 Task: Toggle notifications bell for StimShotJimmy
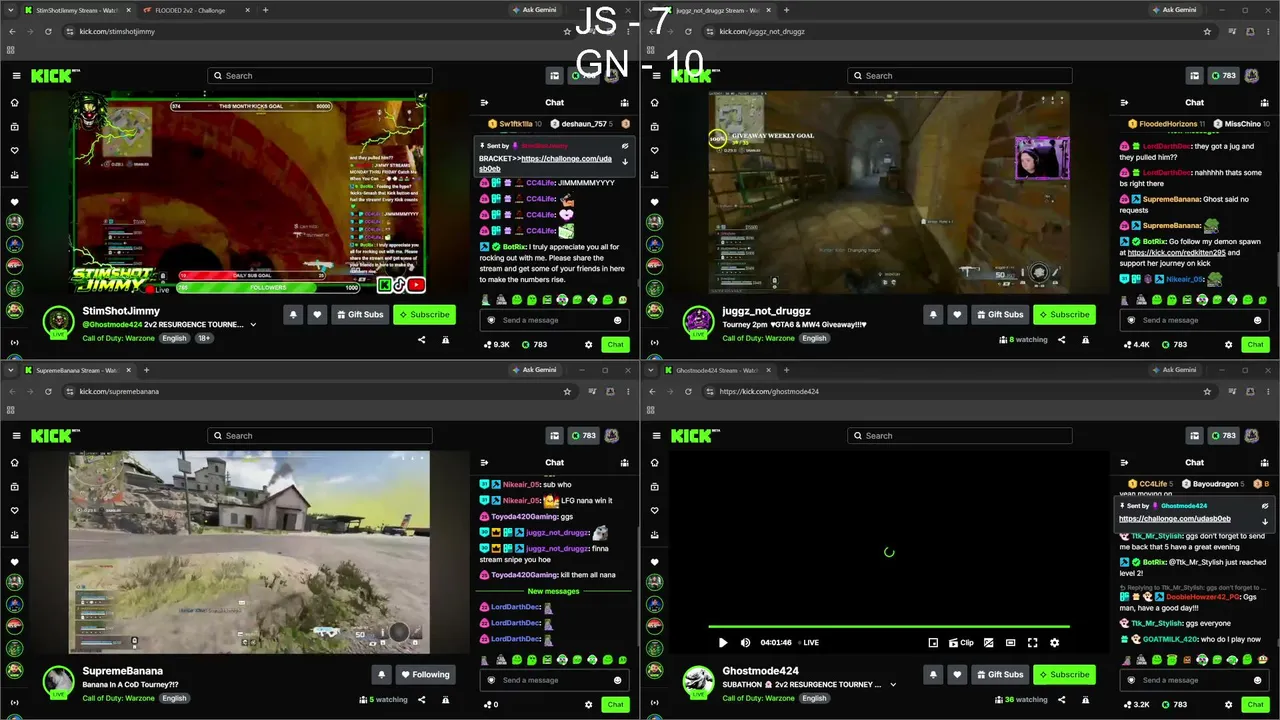(293, 314)
